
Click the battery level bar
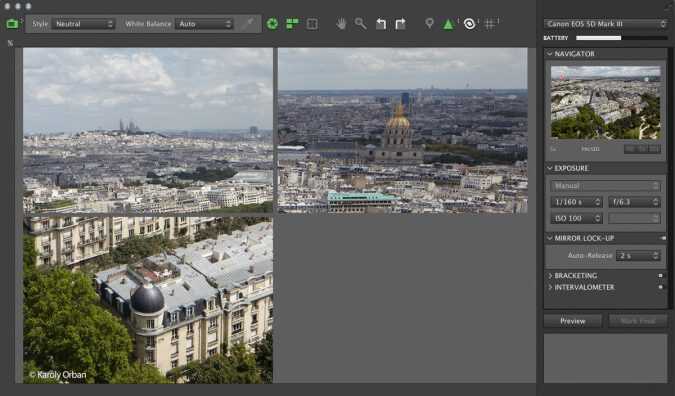(621, 38)
